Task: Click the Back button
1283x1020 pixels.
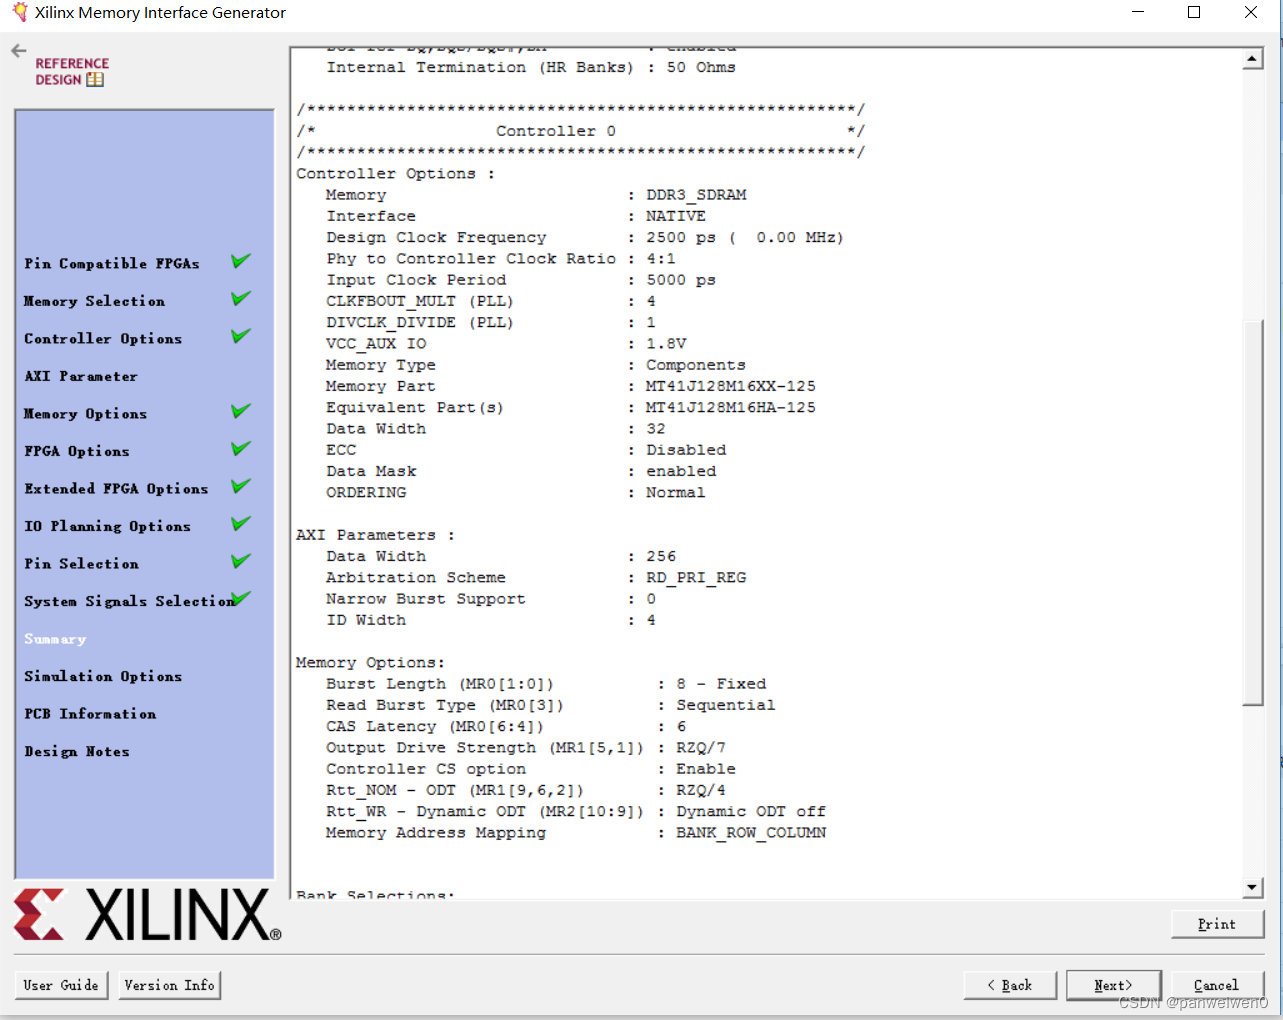Action: click(x=1010, y=985)
